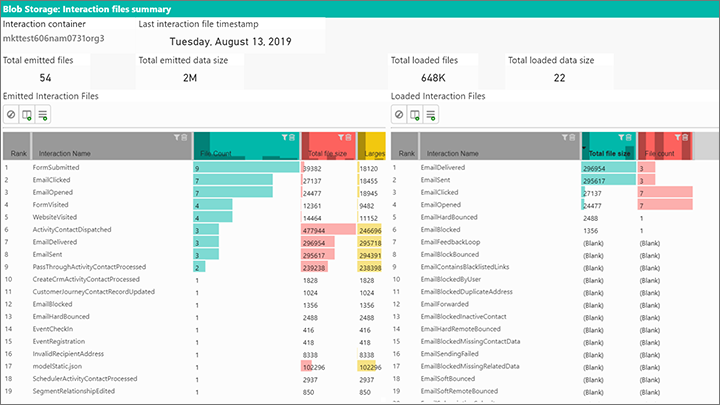Screen dimensions: 720x405
Task: Click the loaded Rank column header
Action: point(405,146)
